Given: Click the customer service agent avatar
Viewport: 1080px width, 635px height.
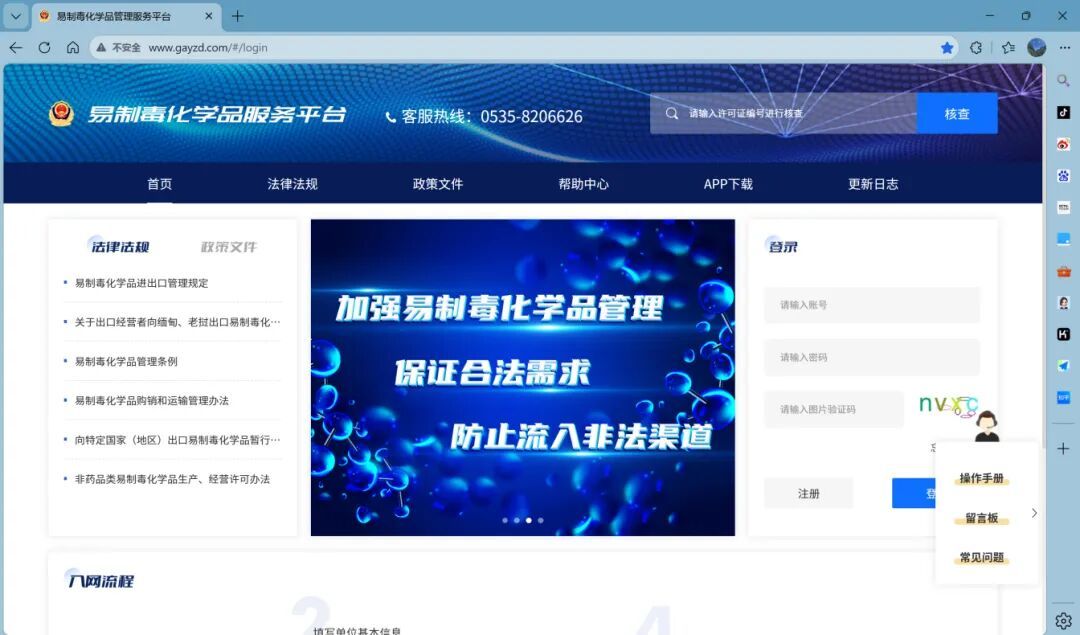Looking at the screenshot, I should pos(987,426).
